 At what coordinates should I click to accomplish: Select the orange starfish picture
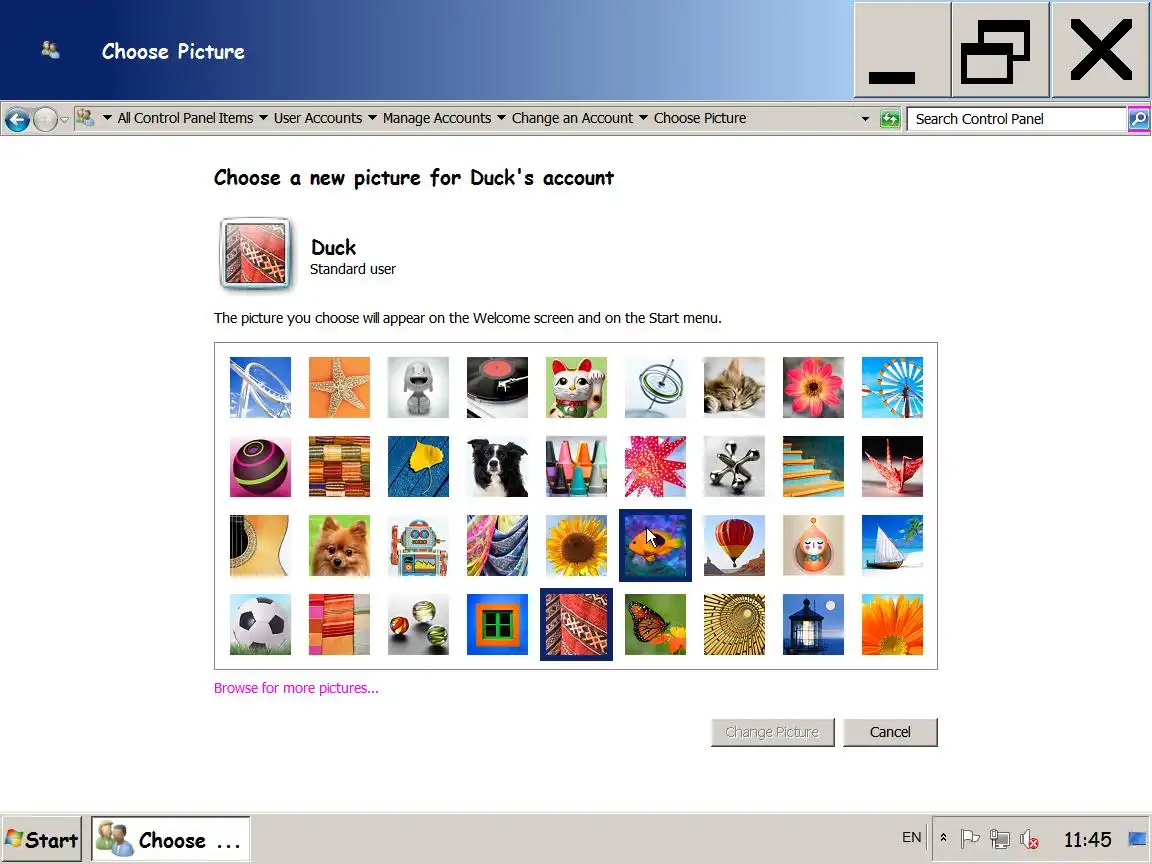tap(339, 387)
